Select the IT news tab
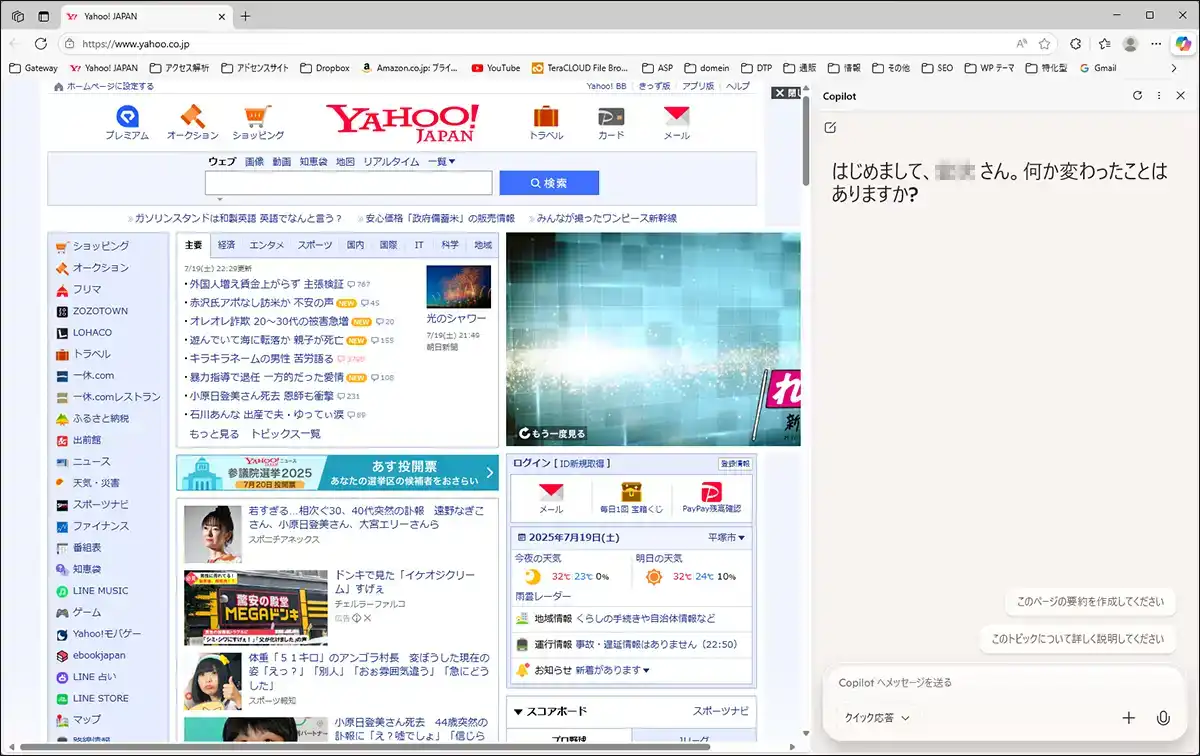 pyautogui.click(x=419, y=245)
